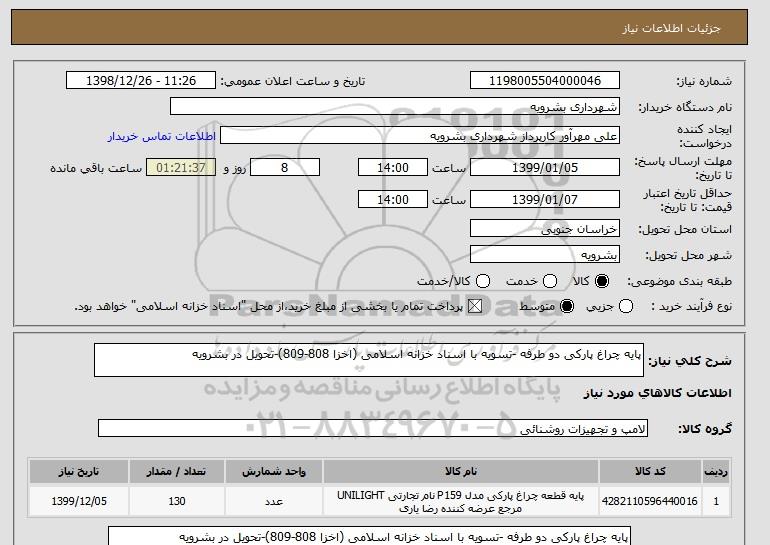770x545 pixels.
Task: Click the delivery city field بشرویه
Action: click(545, 254)
